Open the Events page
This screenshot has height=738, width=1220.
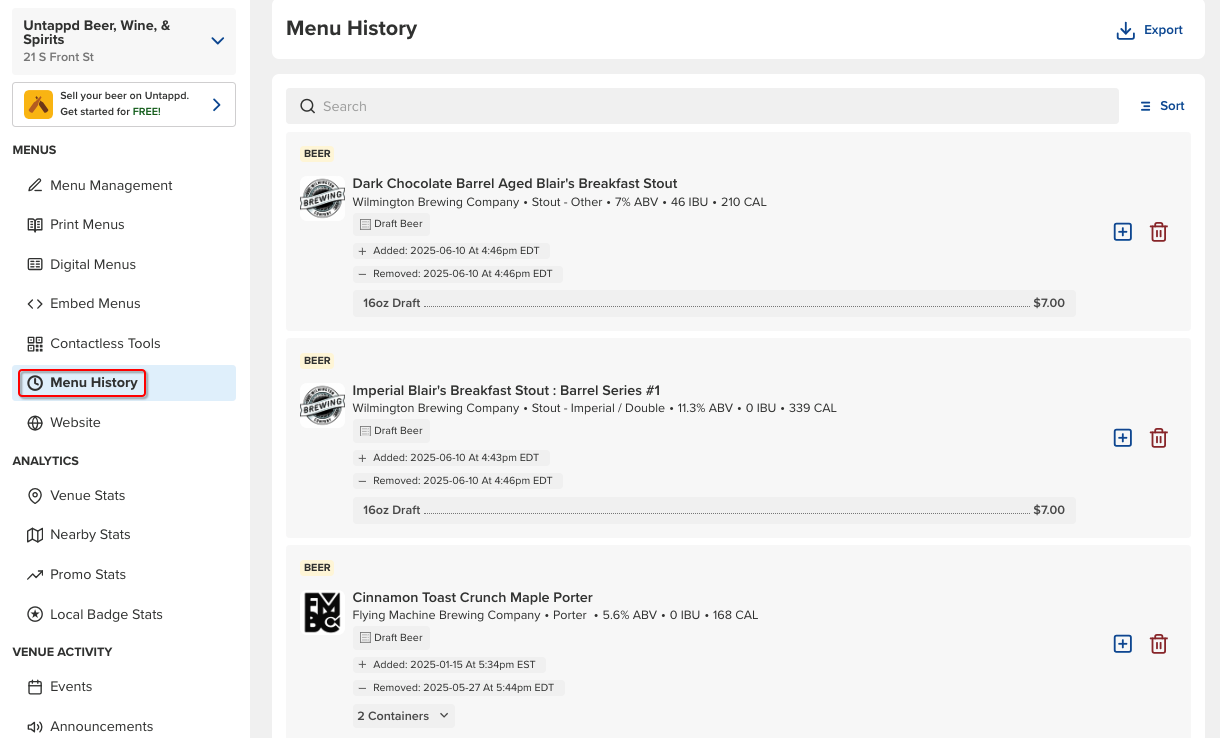[71, 686]
